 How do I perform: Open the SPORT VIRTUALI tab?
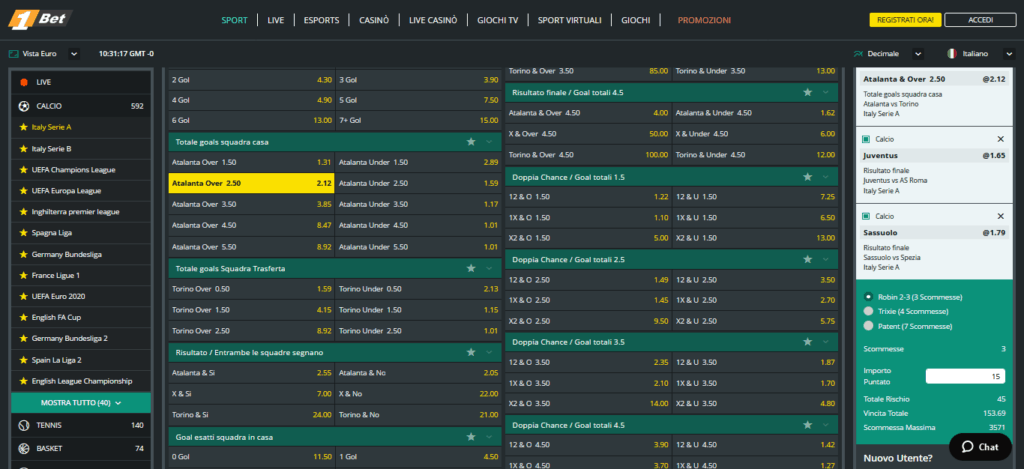pos(569,20)
